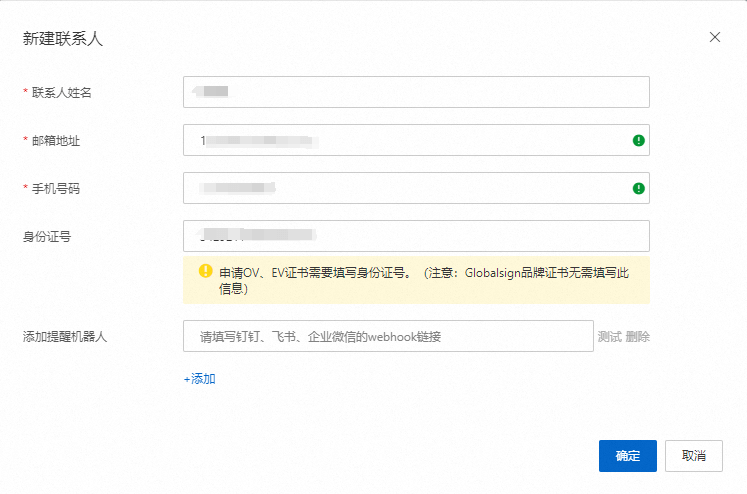Click 删除 to remove the robot row

(638, 337)
